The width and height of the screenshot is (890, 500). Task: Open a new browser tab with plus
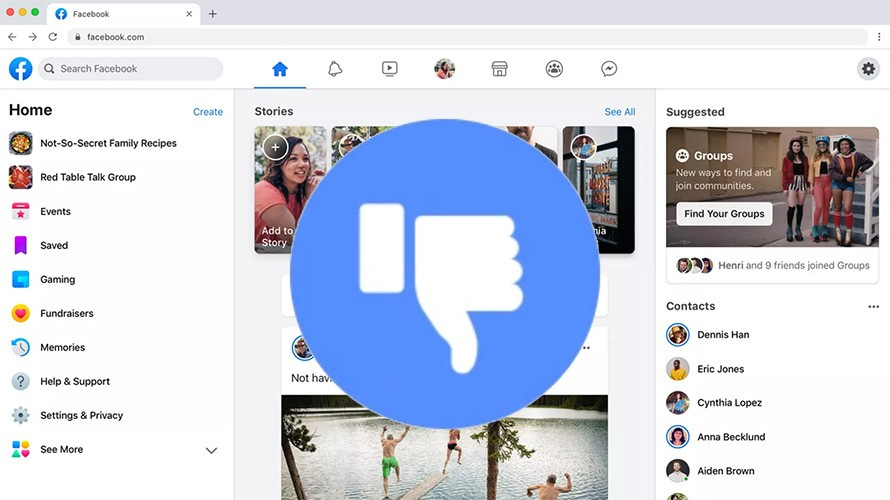point(212,14)
